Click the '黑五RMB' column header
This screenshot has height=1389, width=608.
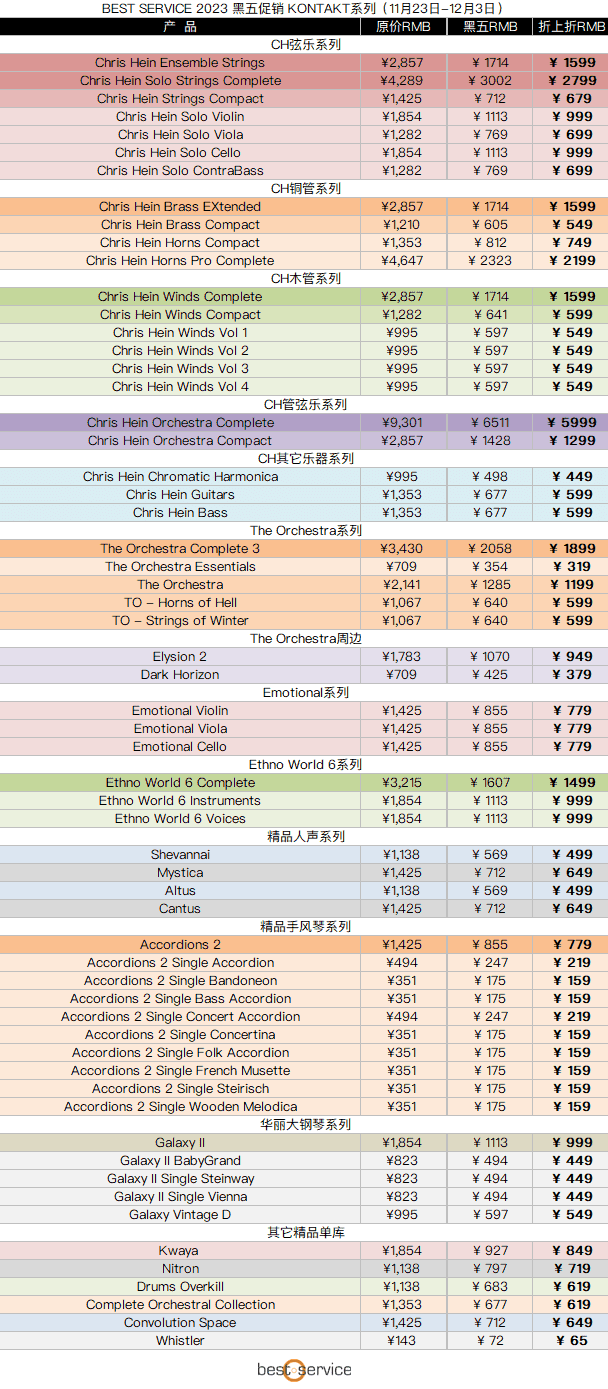(490, 26)
